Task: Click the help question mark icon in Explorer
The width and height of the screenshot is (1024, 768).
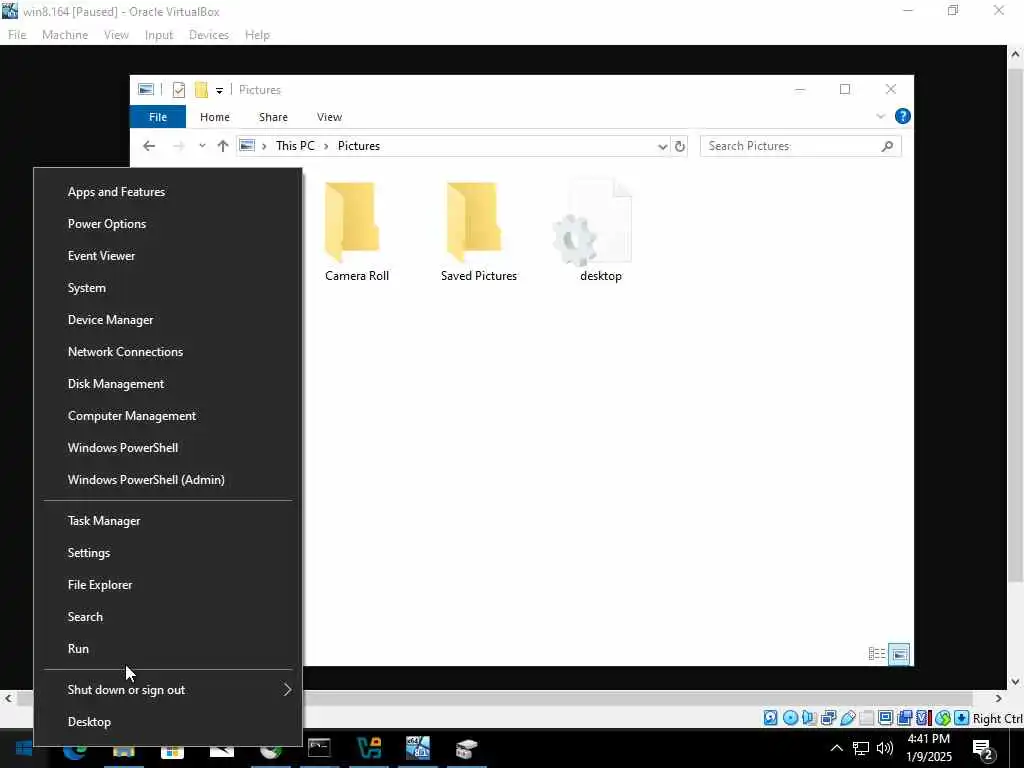Action: tap(903, 116)
